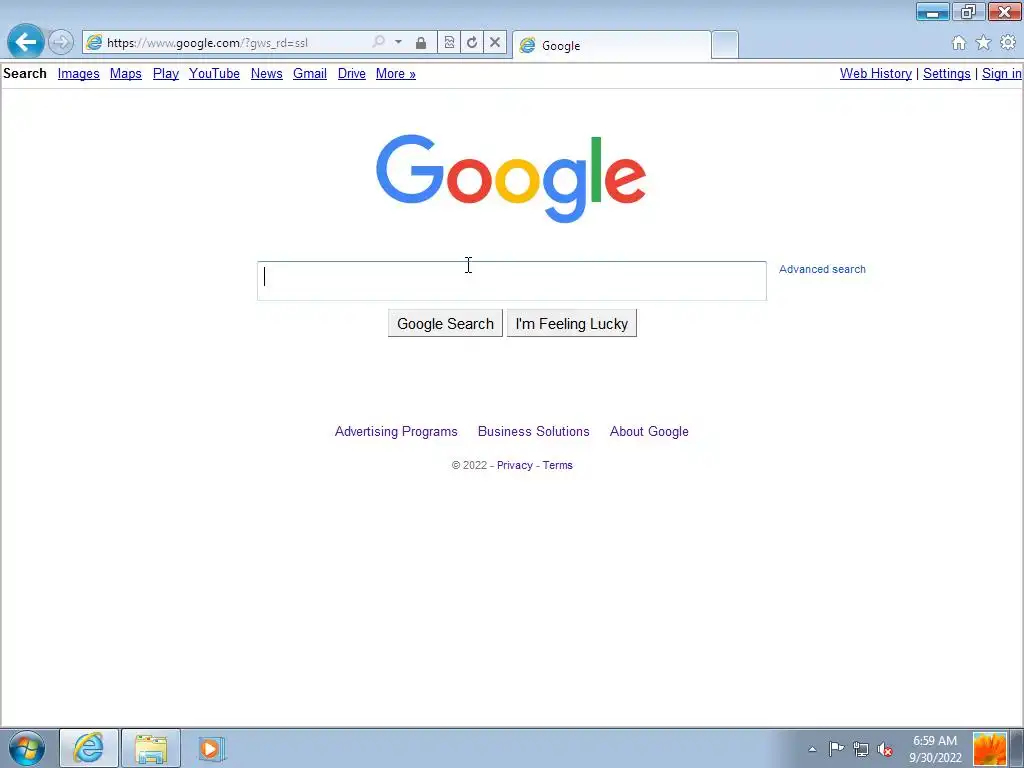Toggle the Compatibility View icon
The height and width of the screenshot is (768, 1024).
pos(449,42)
